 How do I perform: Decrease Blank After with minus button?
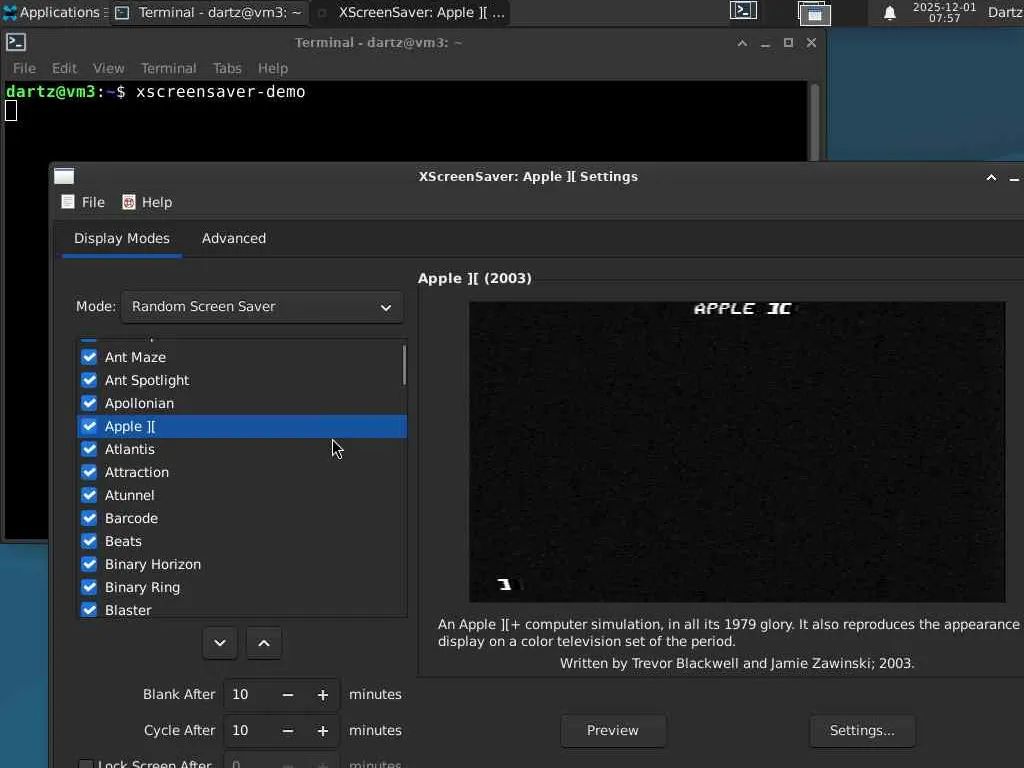pos(288,695)
